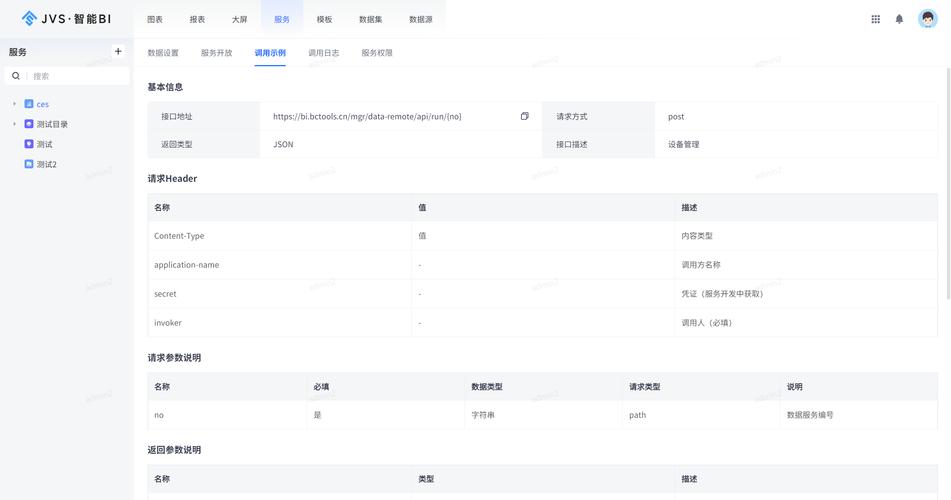Expand the ces folder
Screen dimensions: 951x500
pos(14,104)
